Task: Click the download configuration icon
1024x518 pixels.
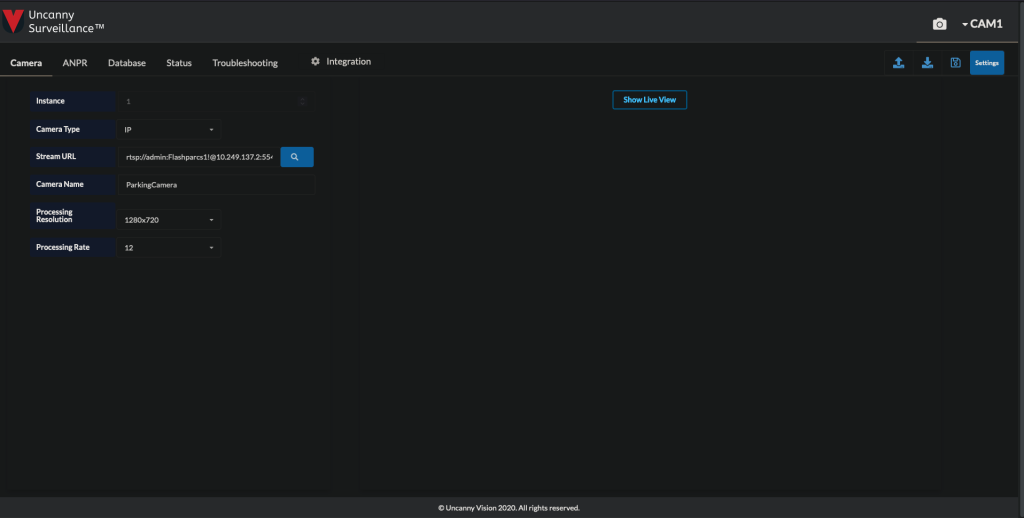Action: (x=927, y=63)
